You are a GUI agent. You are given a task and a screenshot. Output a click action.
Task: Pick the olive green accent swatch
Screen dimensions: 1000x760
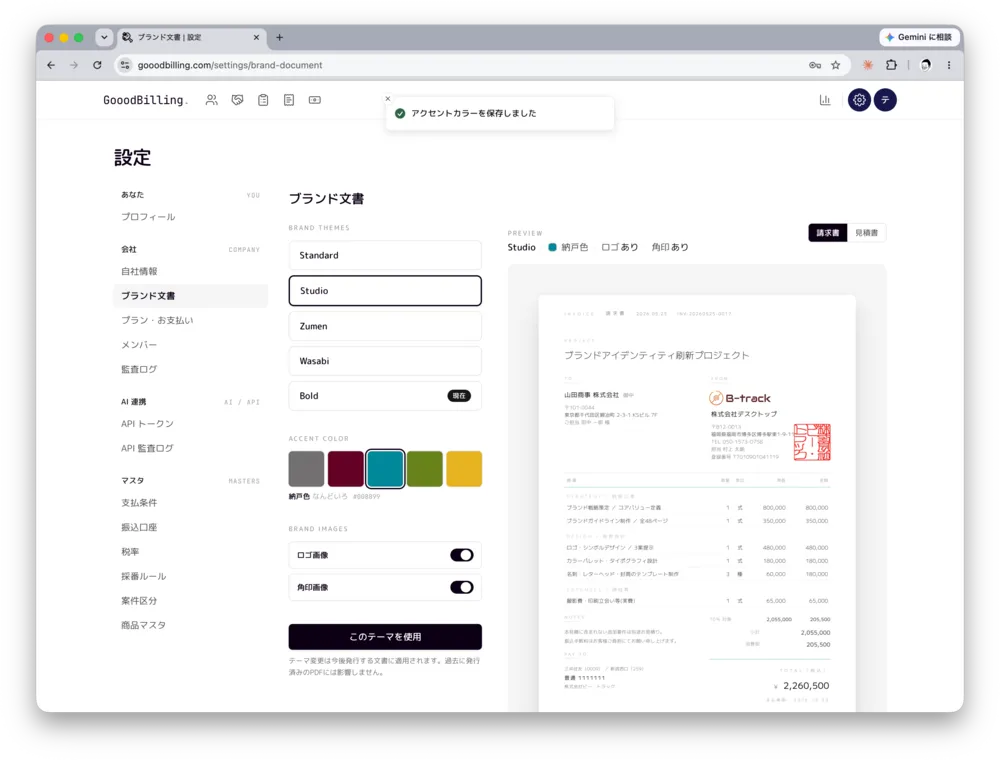(425, 469)
